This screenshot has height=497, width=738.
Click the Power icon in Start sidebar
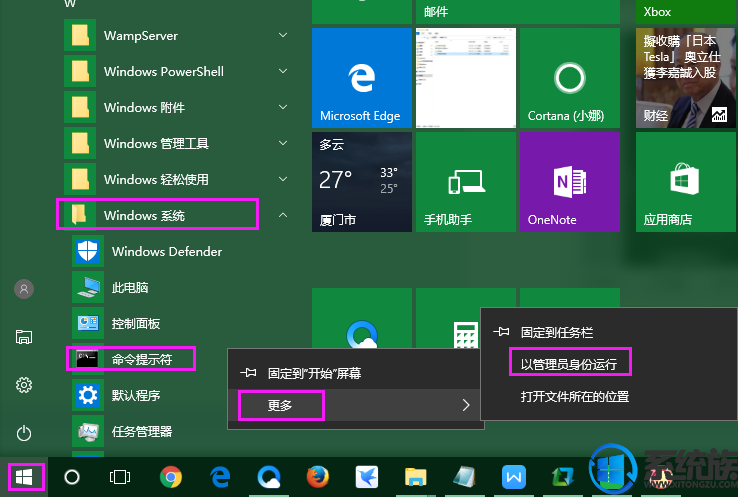tap(24, 433)
